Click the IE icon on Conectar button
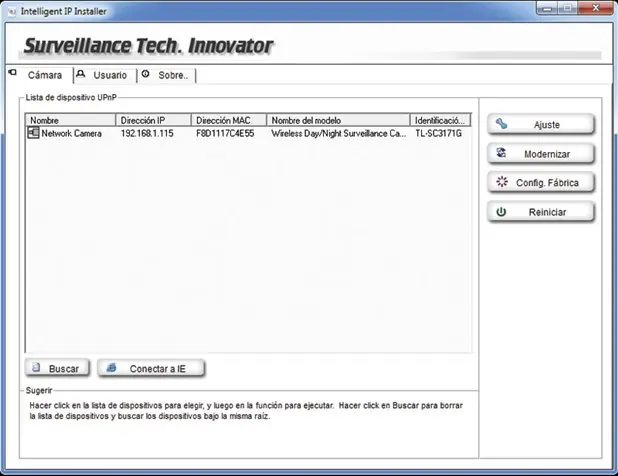618x476 pixels. click(112, 367)
